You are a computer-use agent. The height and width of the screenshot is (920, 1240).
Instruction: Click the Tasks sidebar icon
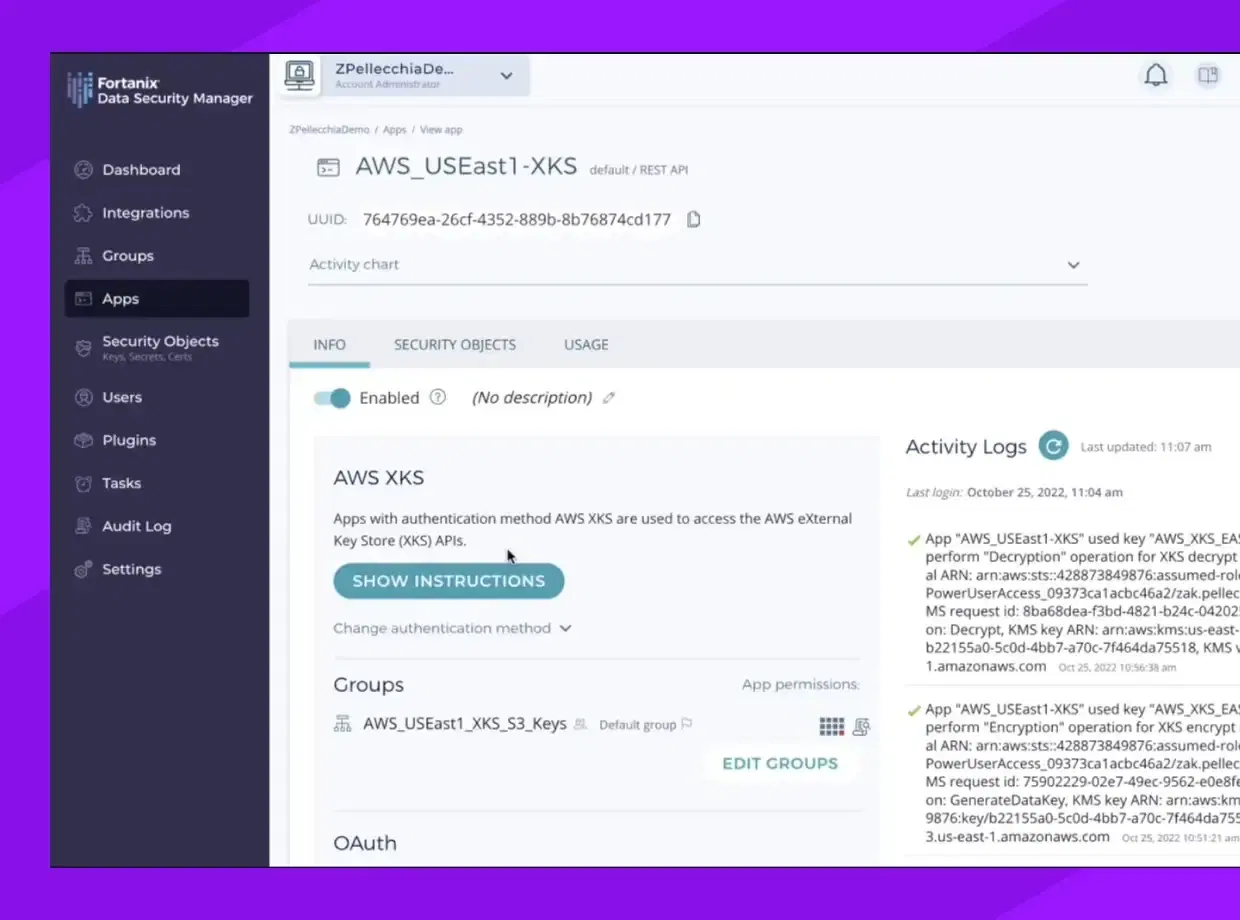point(84,483)
